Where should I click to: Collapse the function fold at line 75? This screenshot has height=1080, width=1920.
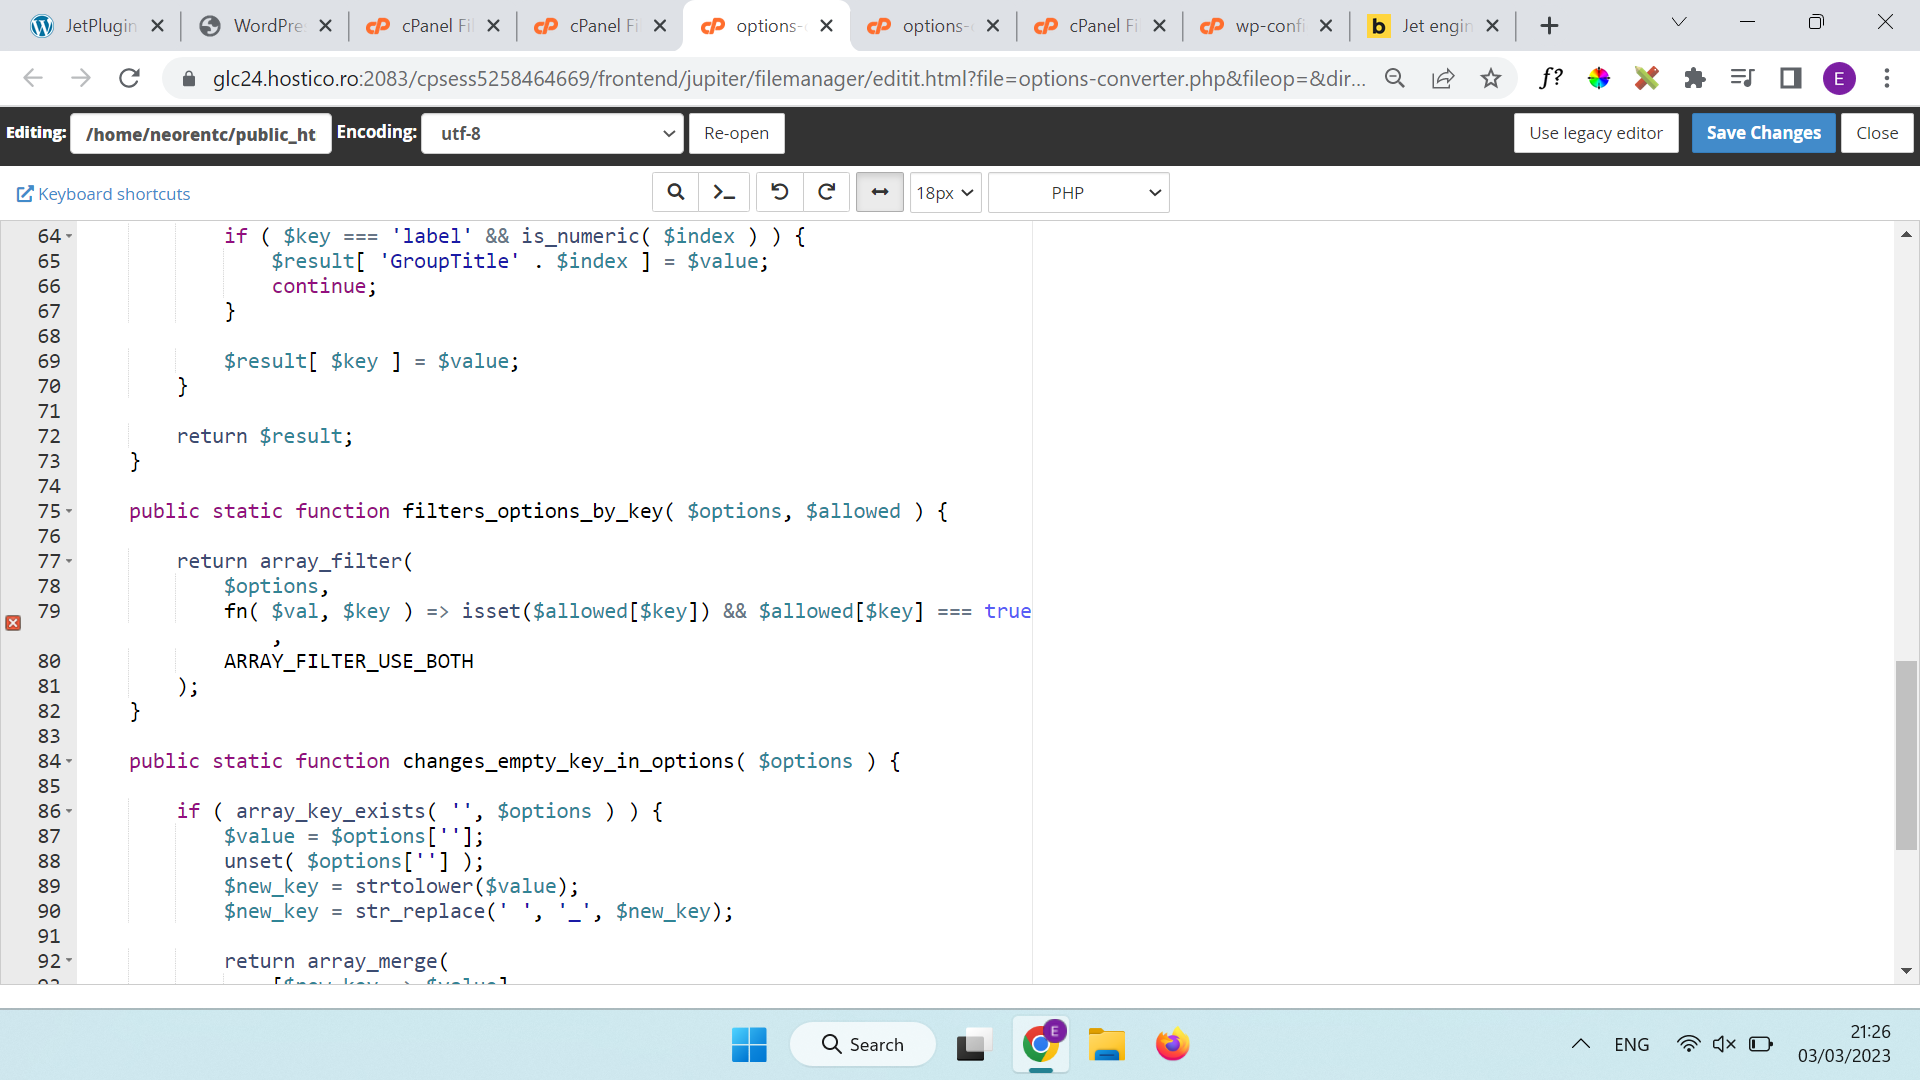click(x=69, y=511)
